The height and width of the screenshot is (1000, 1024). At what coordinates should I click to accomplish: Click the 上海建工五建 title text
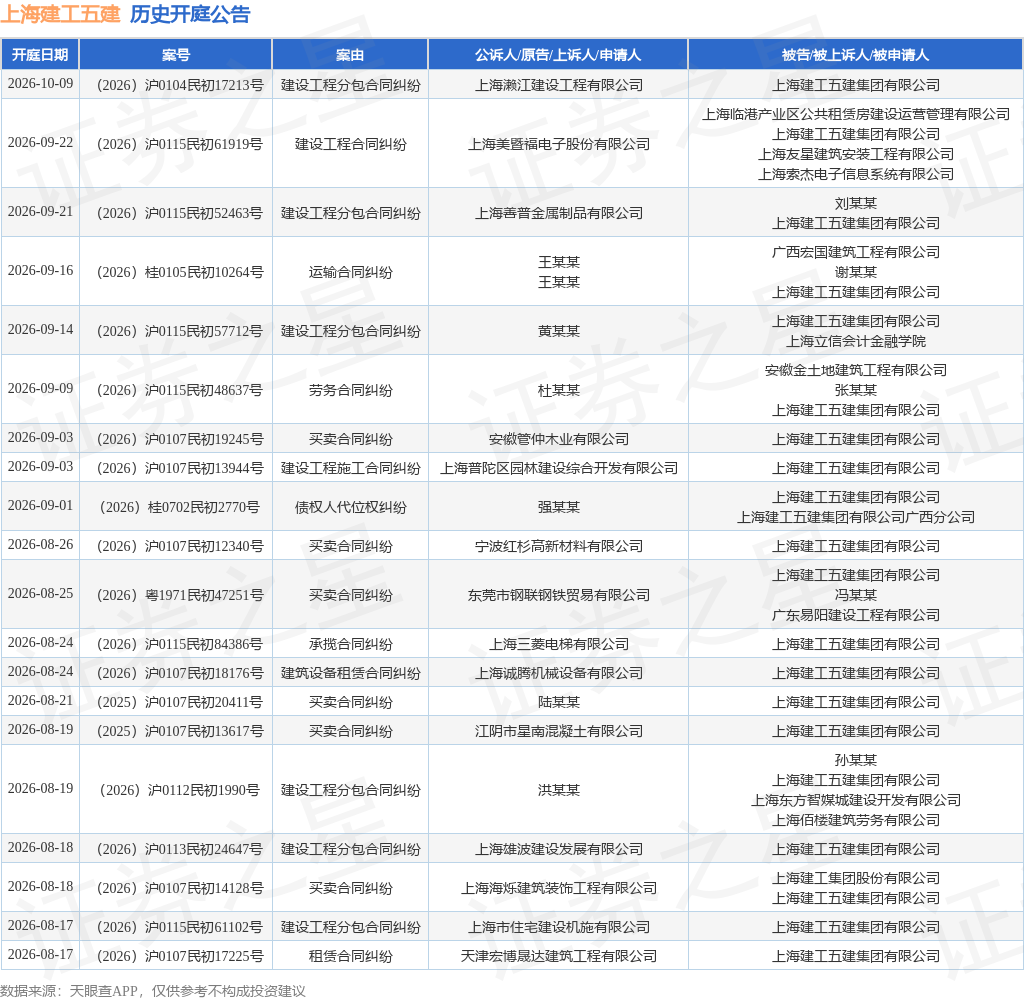60,14
